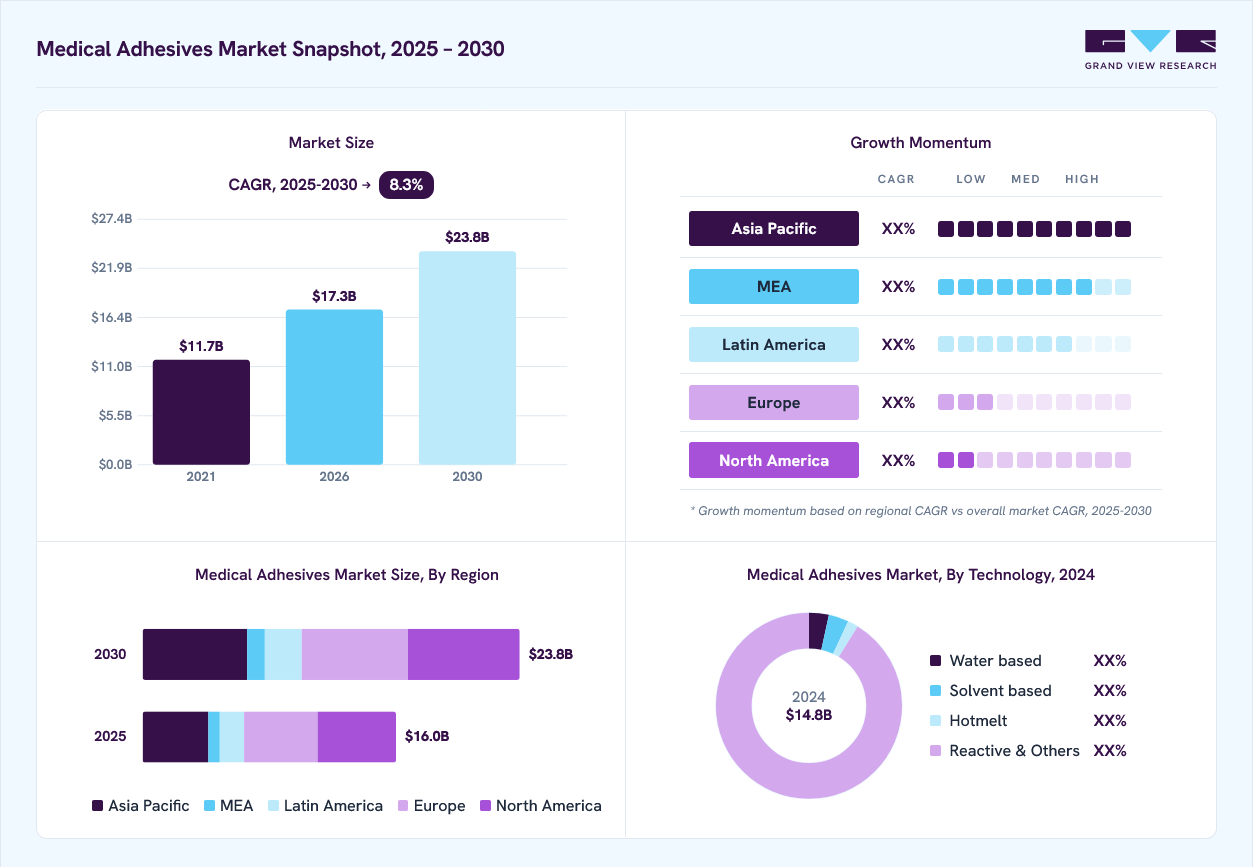Screen dimensions: 1253x867
Task: Click the 2030 market size bar
Action: click(467, 358)
